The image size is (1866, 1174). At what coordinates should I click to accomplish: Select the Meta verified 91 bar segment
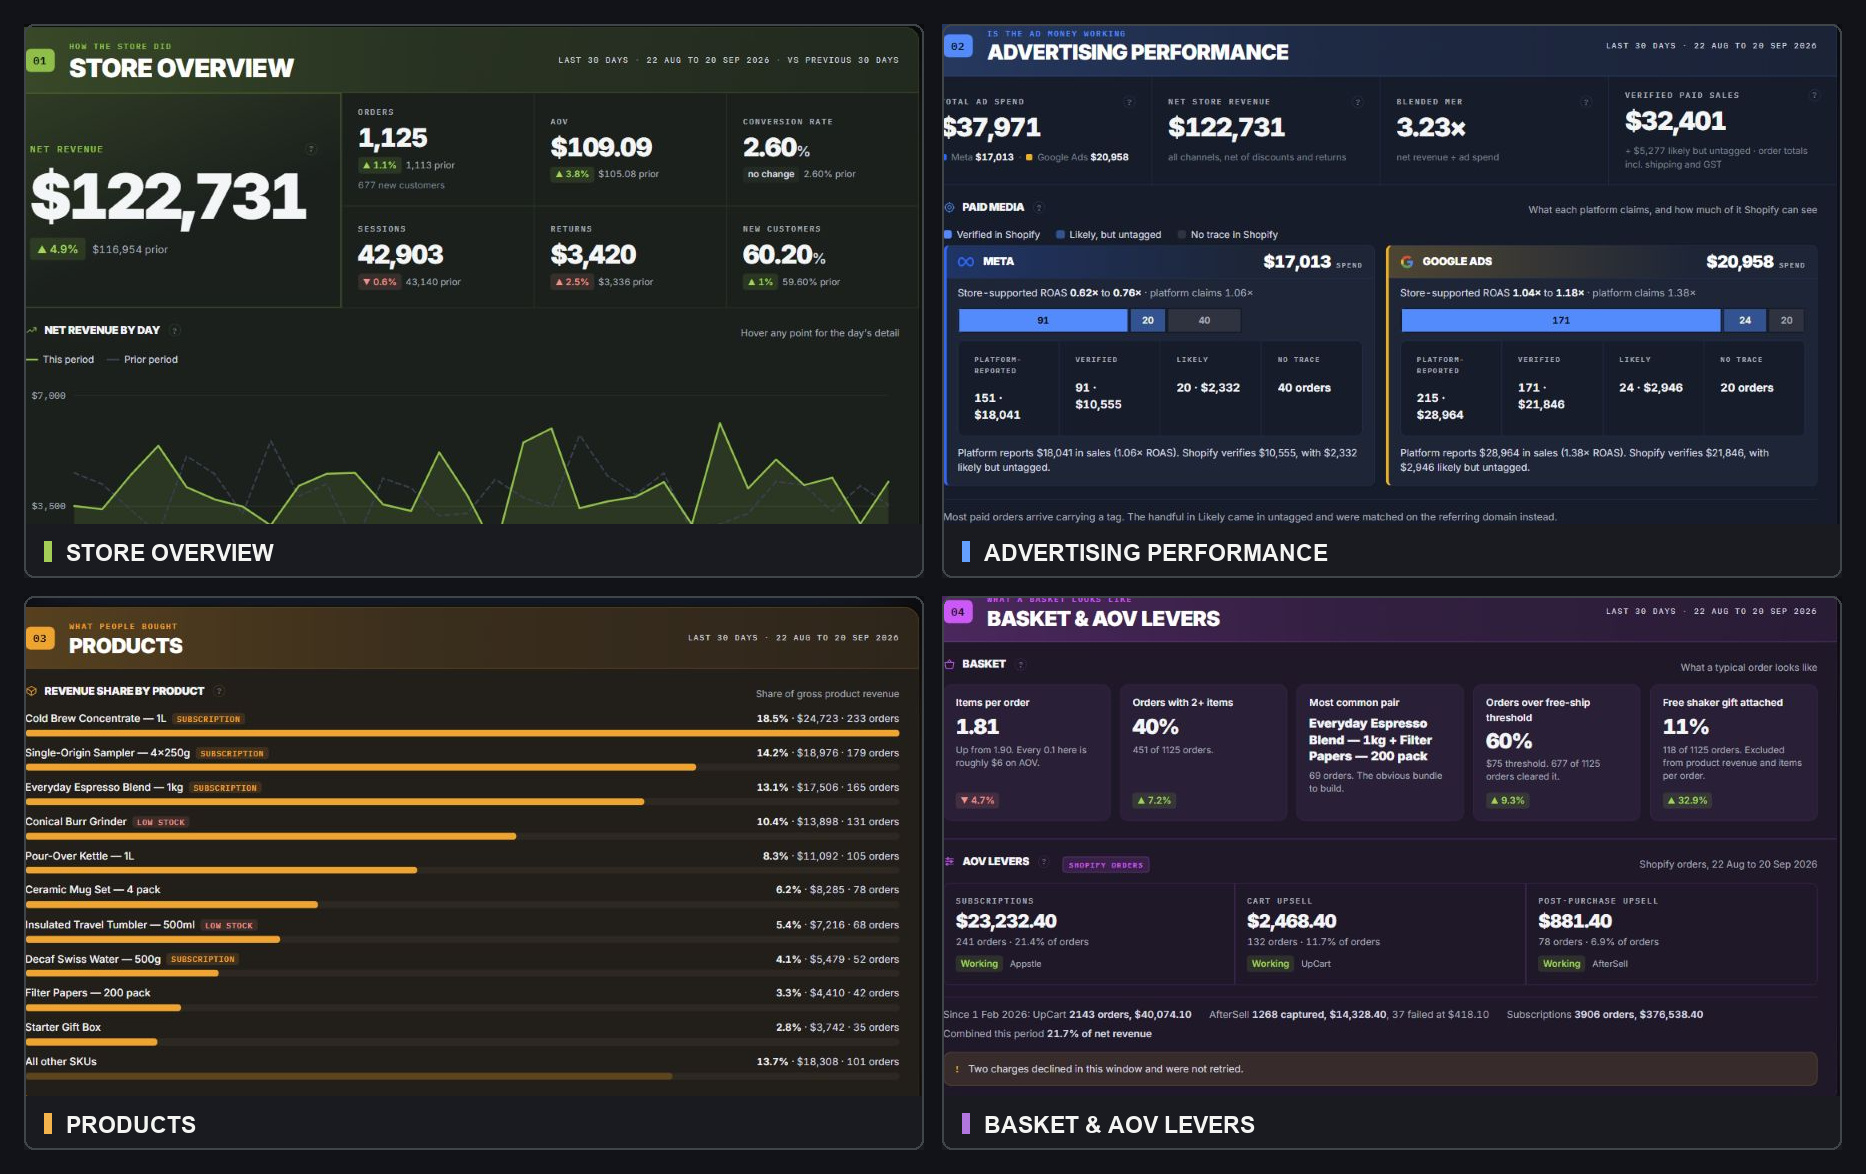(x=1043, y=320)
